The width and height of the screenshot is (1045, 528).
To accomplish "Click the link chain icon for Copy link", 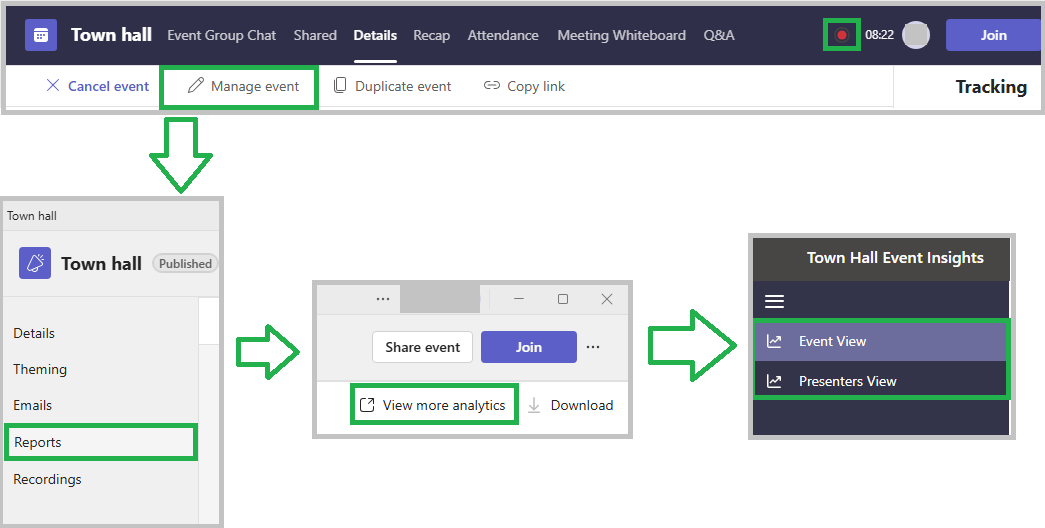I will pyautogui.click(x=492, y=85).
